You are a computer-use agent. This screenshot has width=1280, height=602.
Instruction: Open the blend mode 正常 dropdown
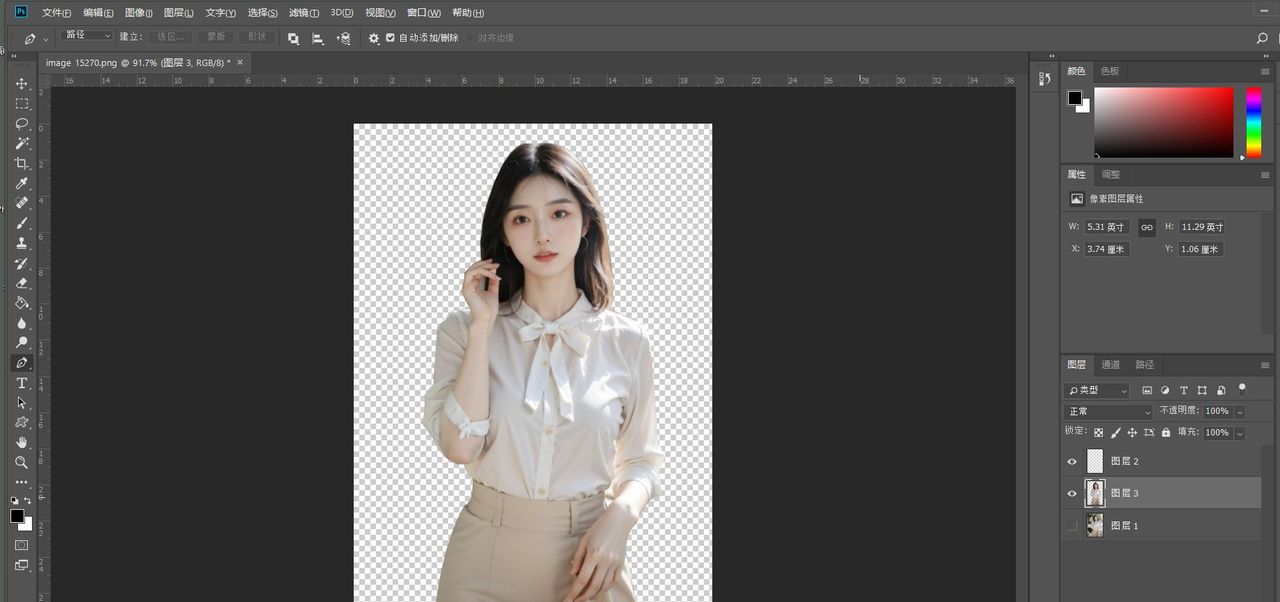[1109, 412]
